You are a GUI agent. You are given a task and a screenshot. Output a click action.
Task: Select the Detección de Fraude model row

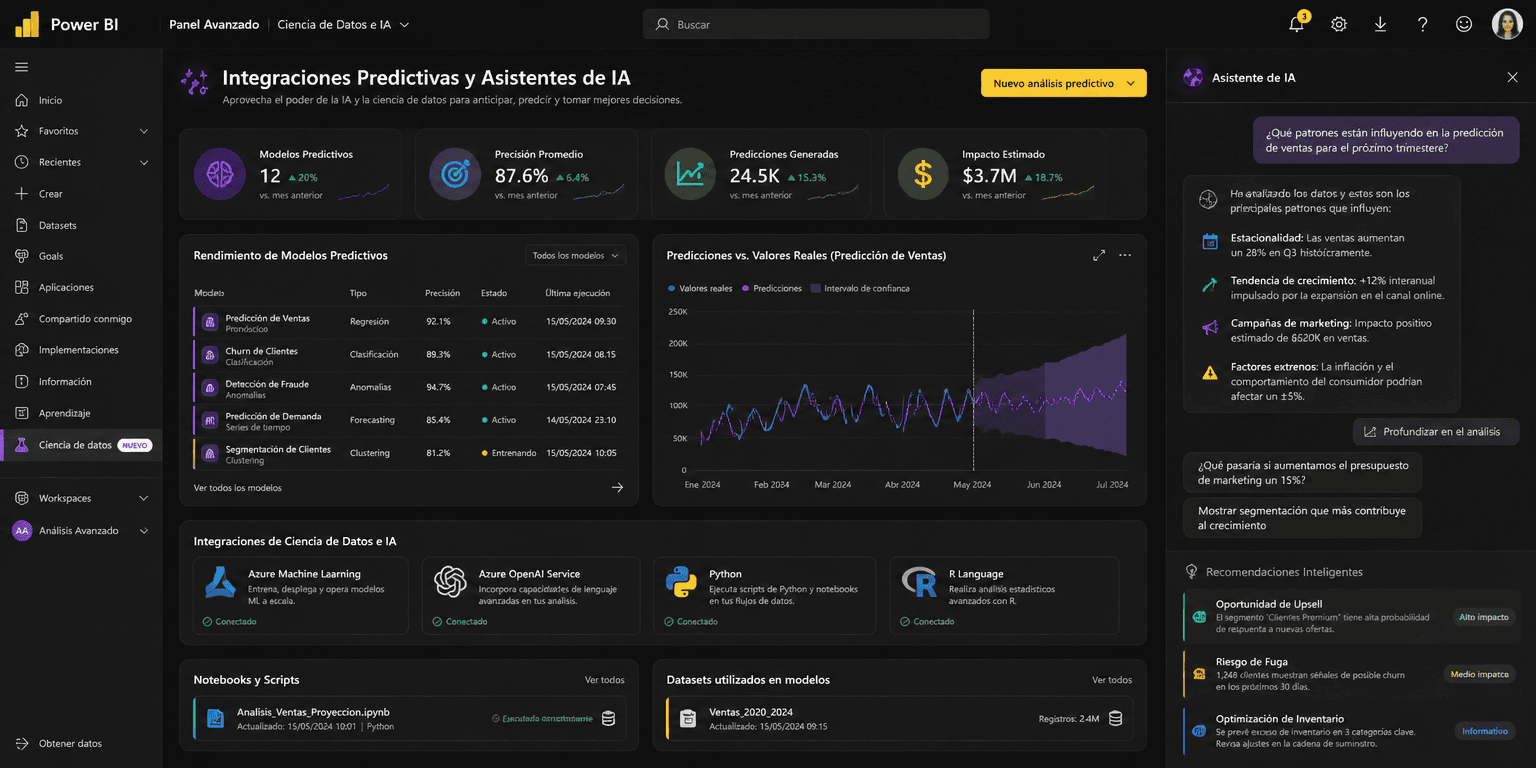pos(409,388)
